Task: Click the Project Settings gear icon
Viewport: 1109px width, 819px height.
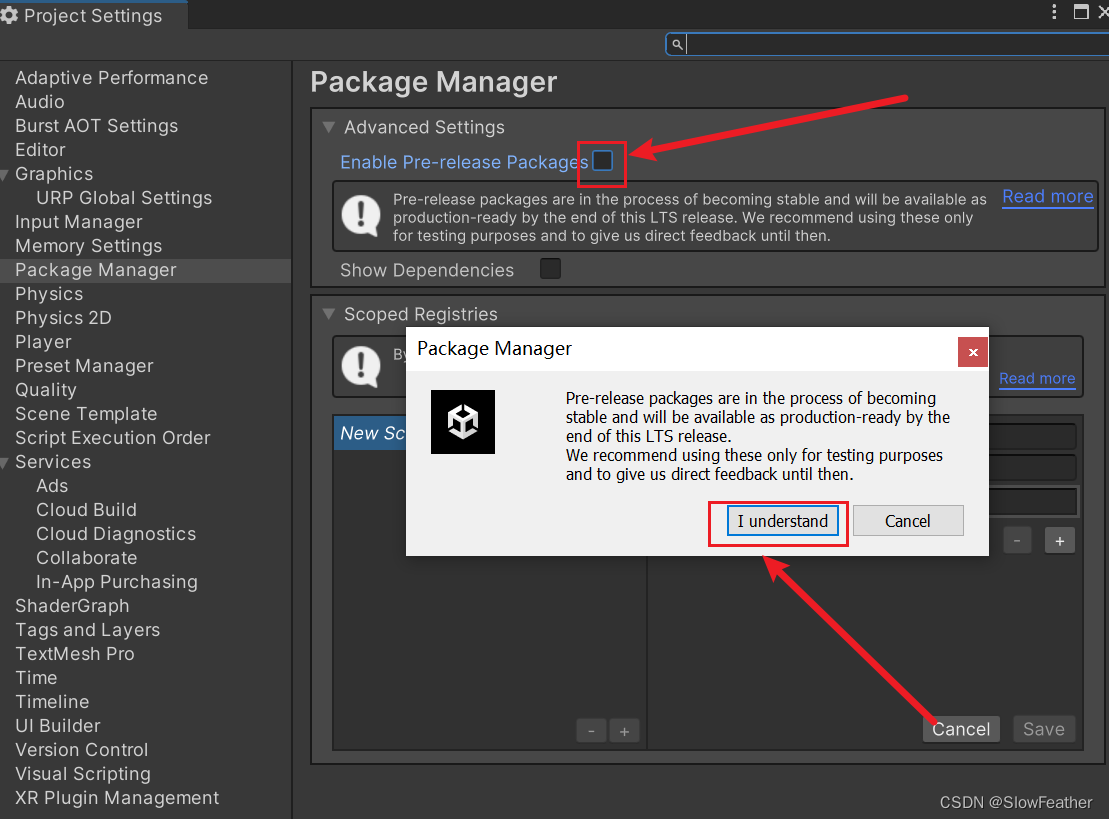Action: coord(9,15)
